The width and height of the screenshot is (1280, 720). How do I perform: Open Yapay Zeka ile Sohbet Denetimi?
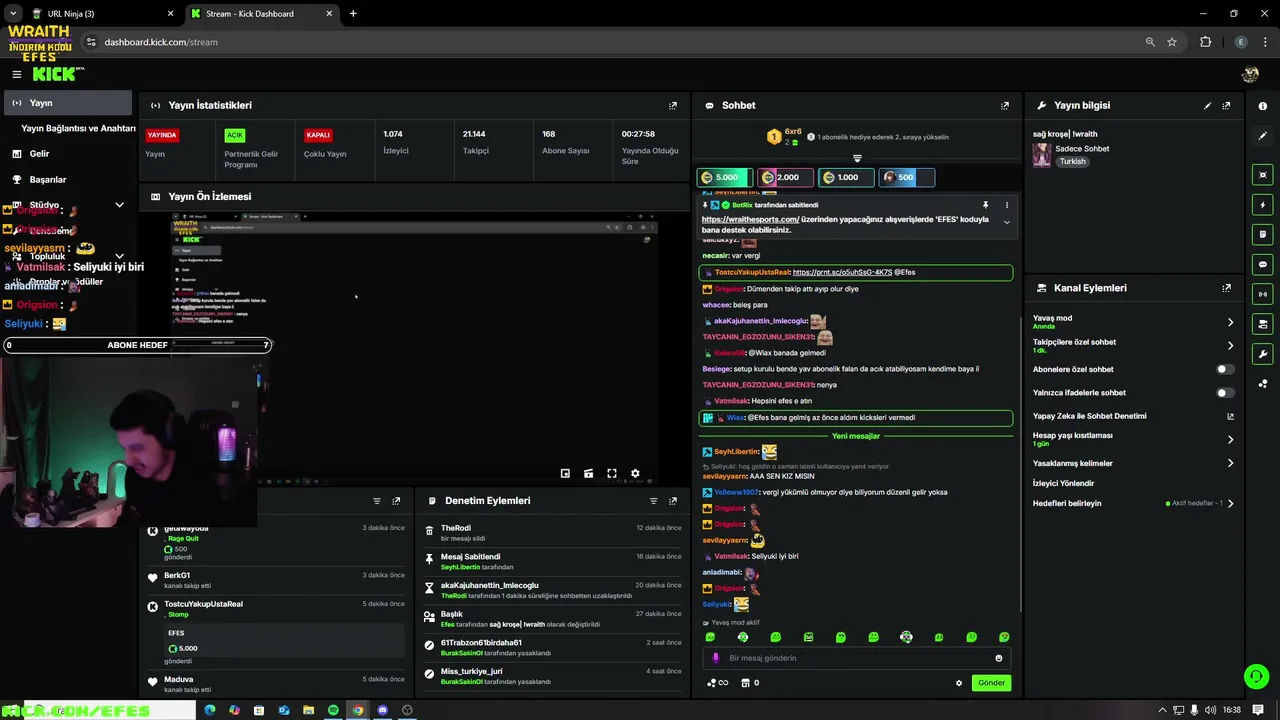(x=1133, y=416)
